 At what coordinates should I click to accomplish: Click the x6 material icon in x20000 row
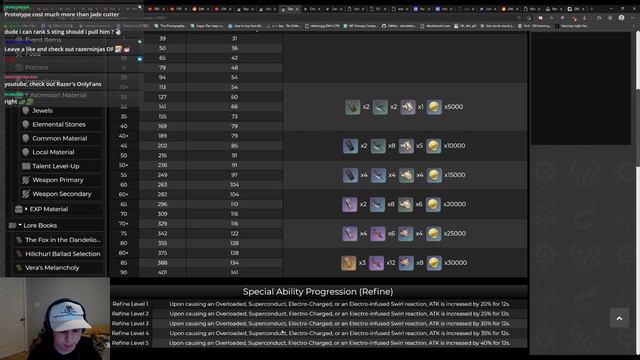coord(405,204)
